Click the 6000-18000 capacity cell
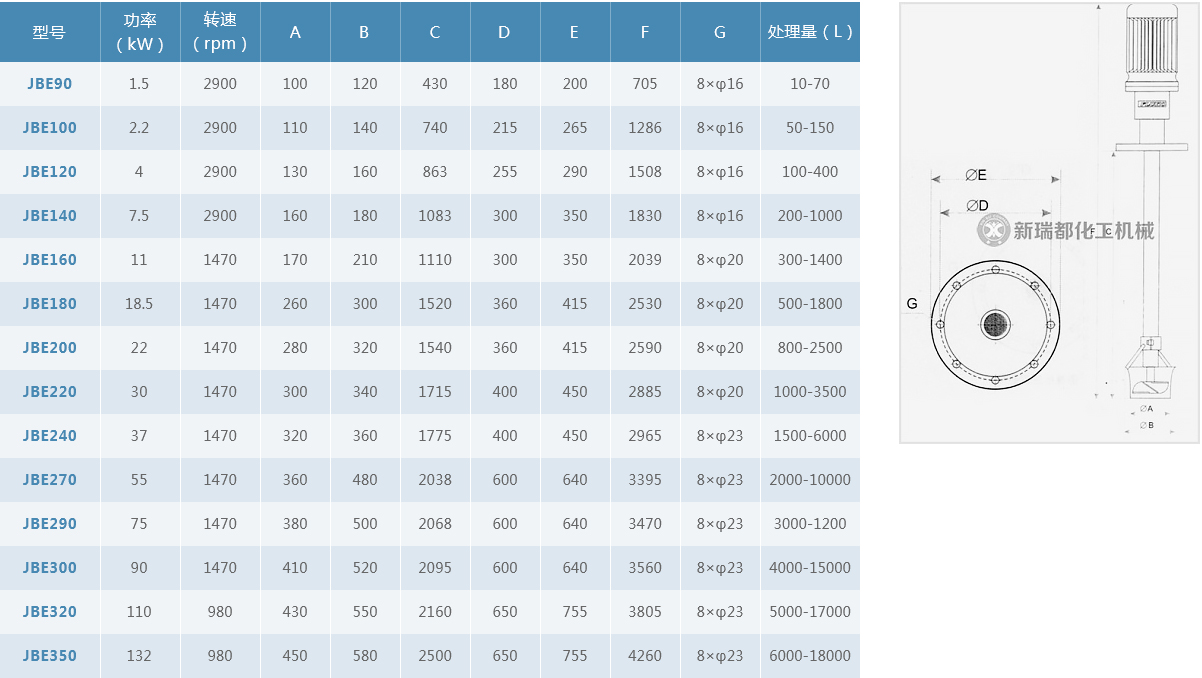Screen dimensions: 1202x678 click(x=810, y=656)
